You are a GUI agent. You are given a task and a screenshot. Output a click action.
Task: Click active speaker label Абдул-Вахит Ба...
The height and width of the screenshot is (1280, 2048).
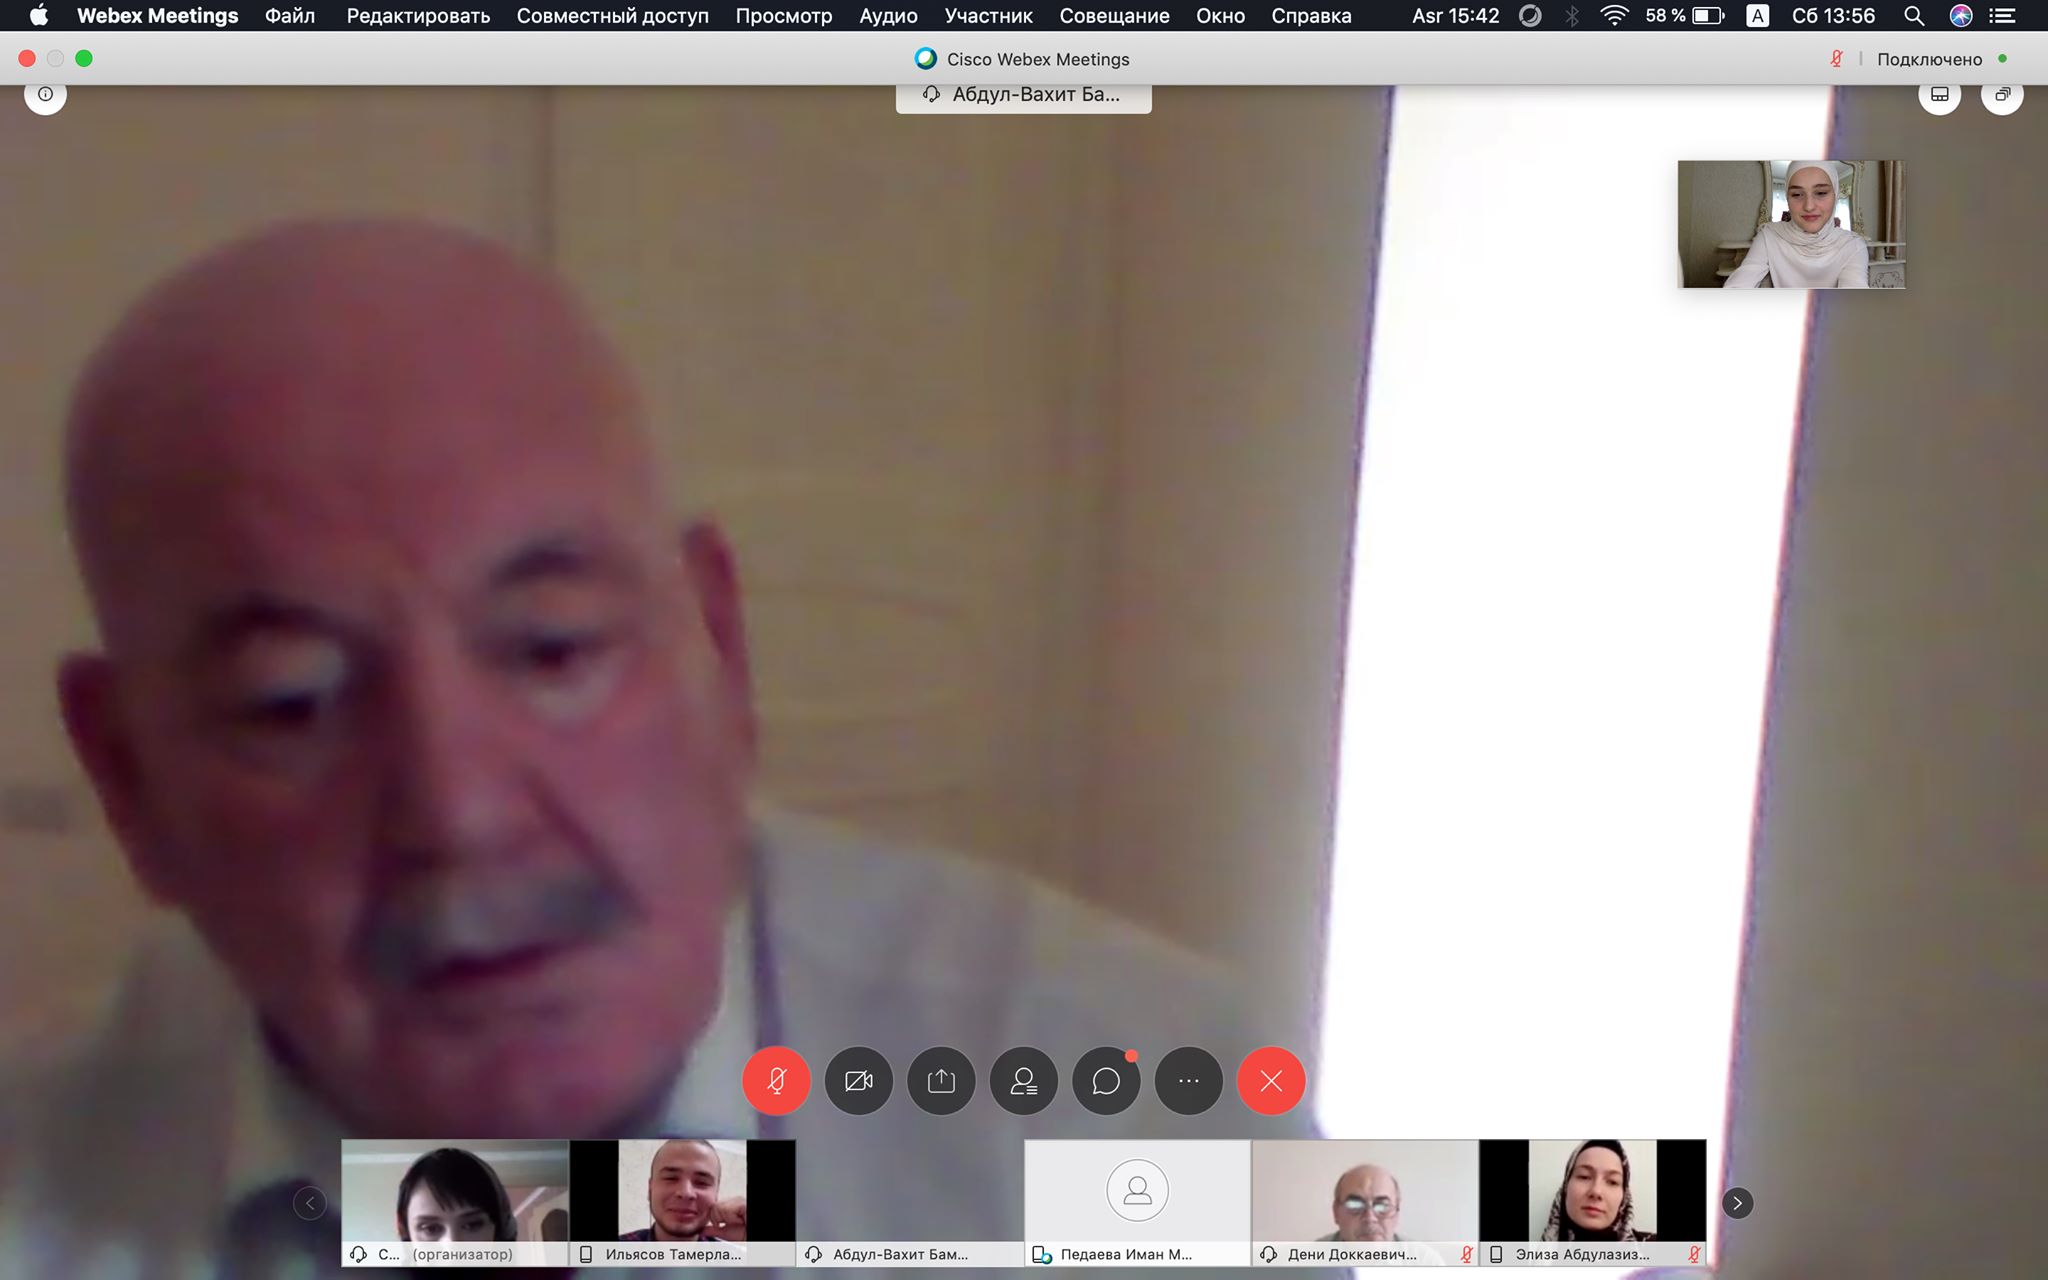(x=1024, y=95)
